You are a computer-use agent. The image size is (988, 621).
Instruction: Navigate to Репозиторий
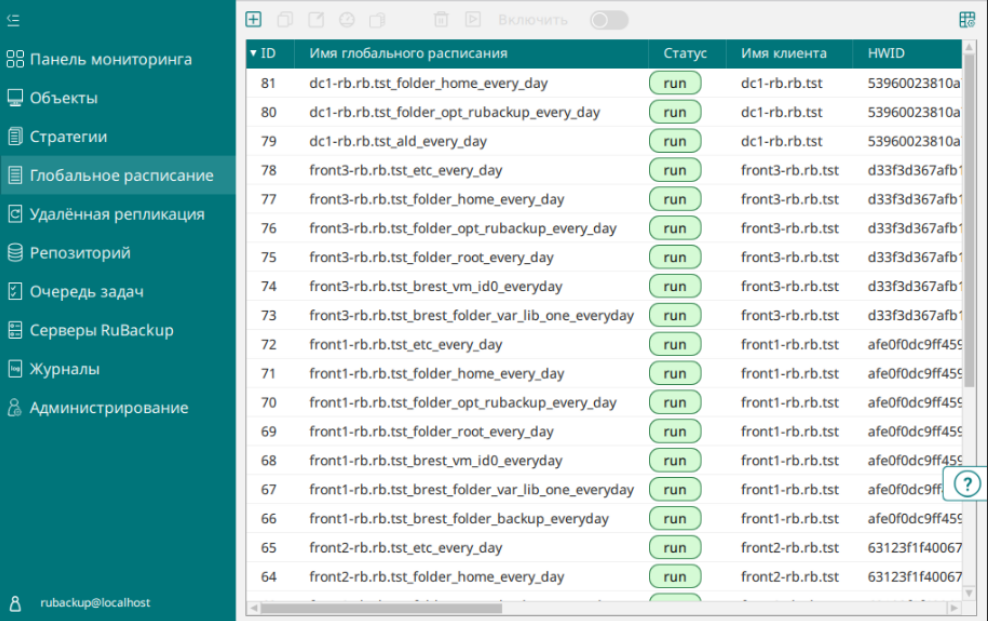tap(118, 253)
